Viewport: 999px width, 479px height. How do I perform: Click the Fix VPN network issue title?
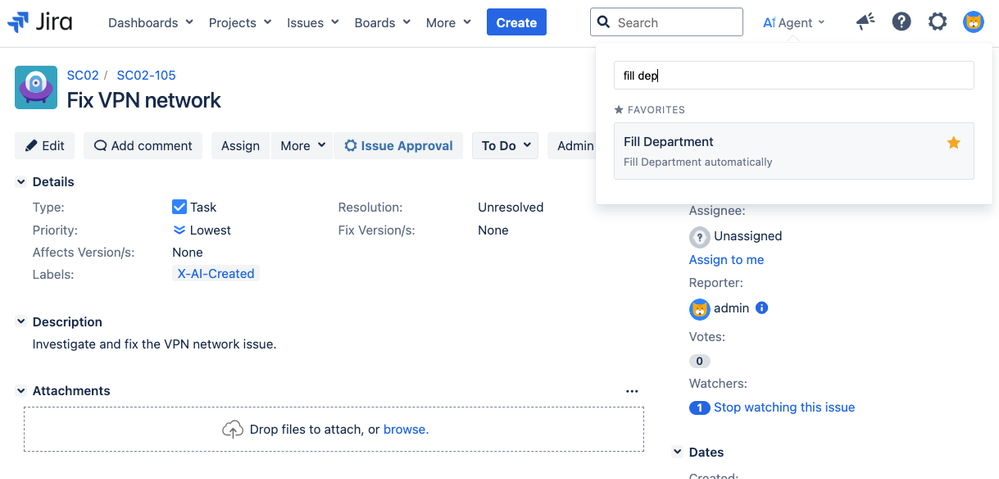click(144, 100)
